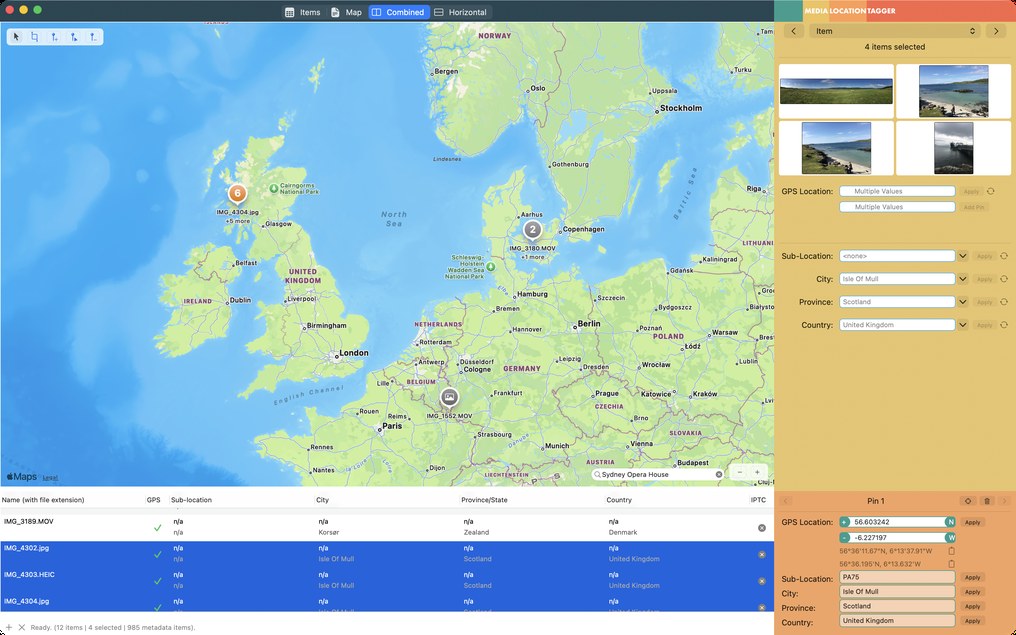Zoom in the map with plus button

tap(757, 472)
